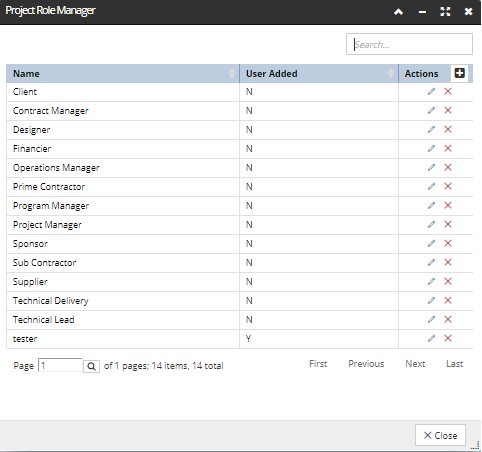Edit the Technical Lead role
The width and height of the screenshot is (482, 452).
431,319
